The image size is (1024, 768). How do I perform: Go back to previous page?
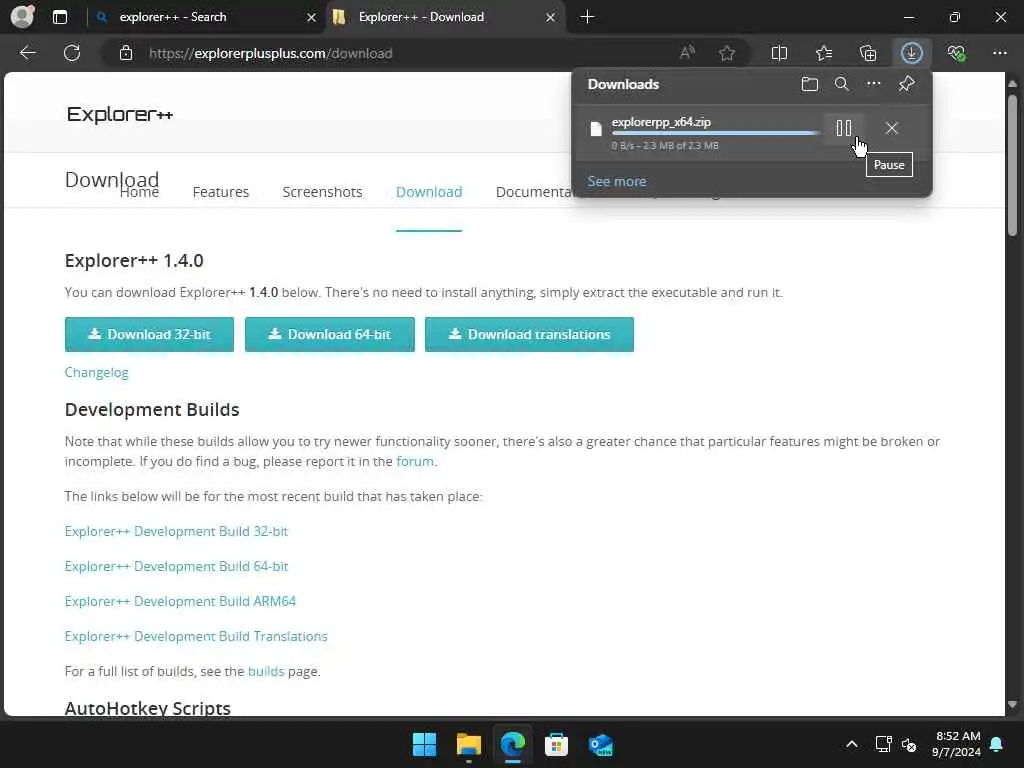tap(27, 53)
